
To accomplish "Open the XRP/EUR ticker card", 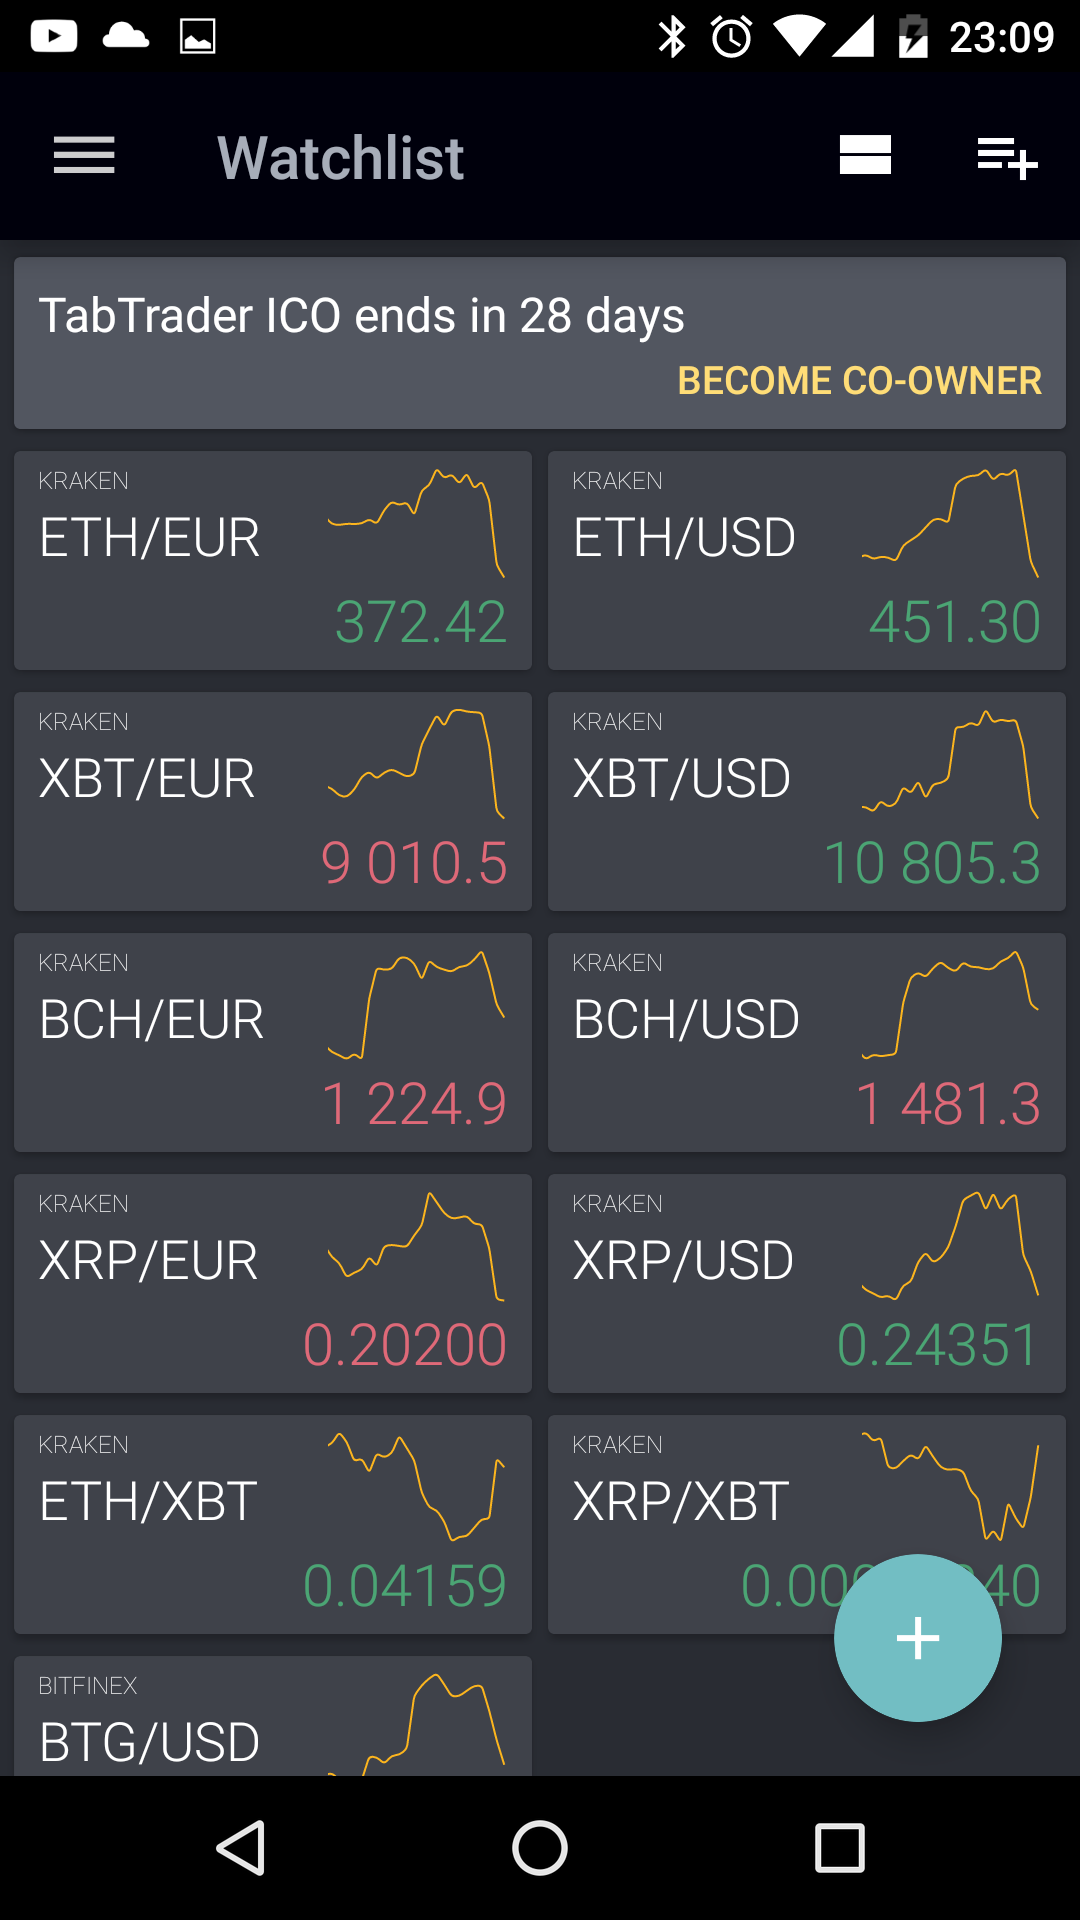I will pyautogui.click(x=272, y=1283).
